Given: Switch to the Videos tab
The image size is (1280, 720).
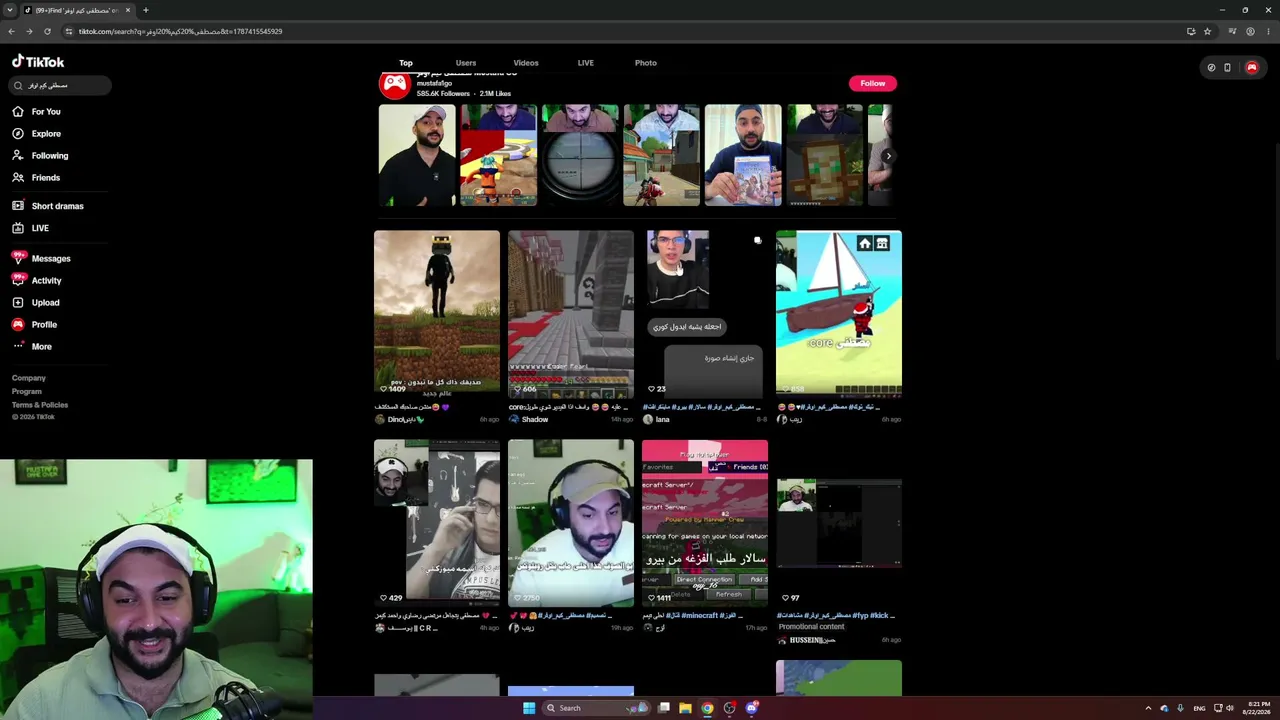Looking at the screenshot, I should (x=526, y=63).
